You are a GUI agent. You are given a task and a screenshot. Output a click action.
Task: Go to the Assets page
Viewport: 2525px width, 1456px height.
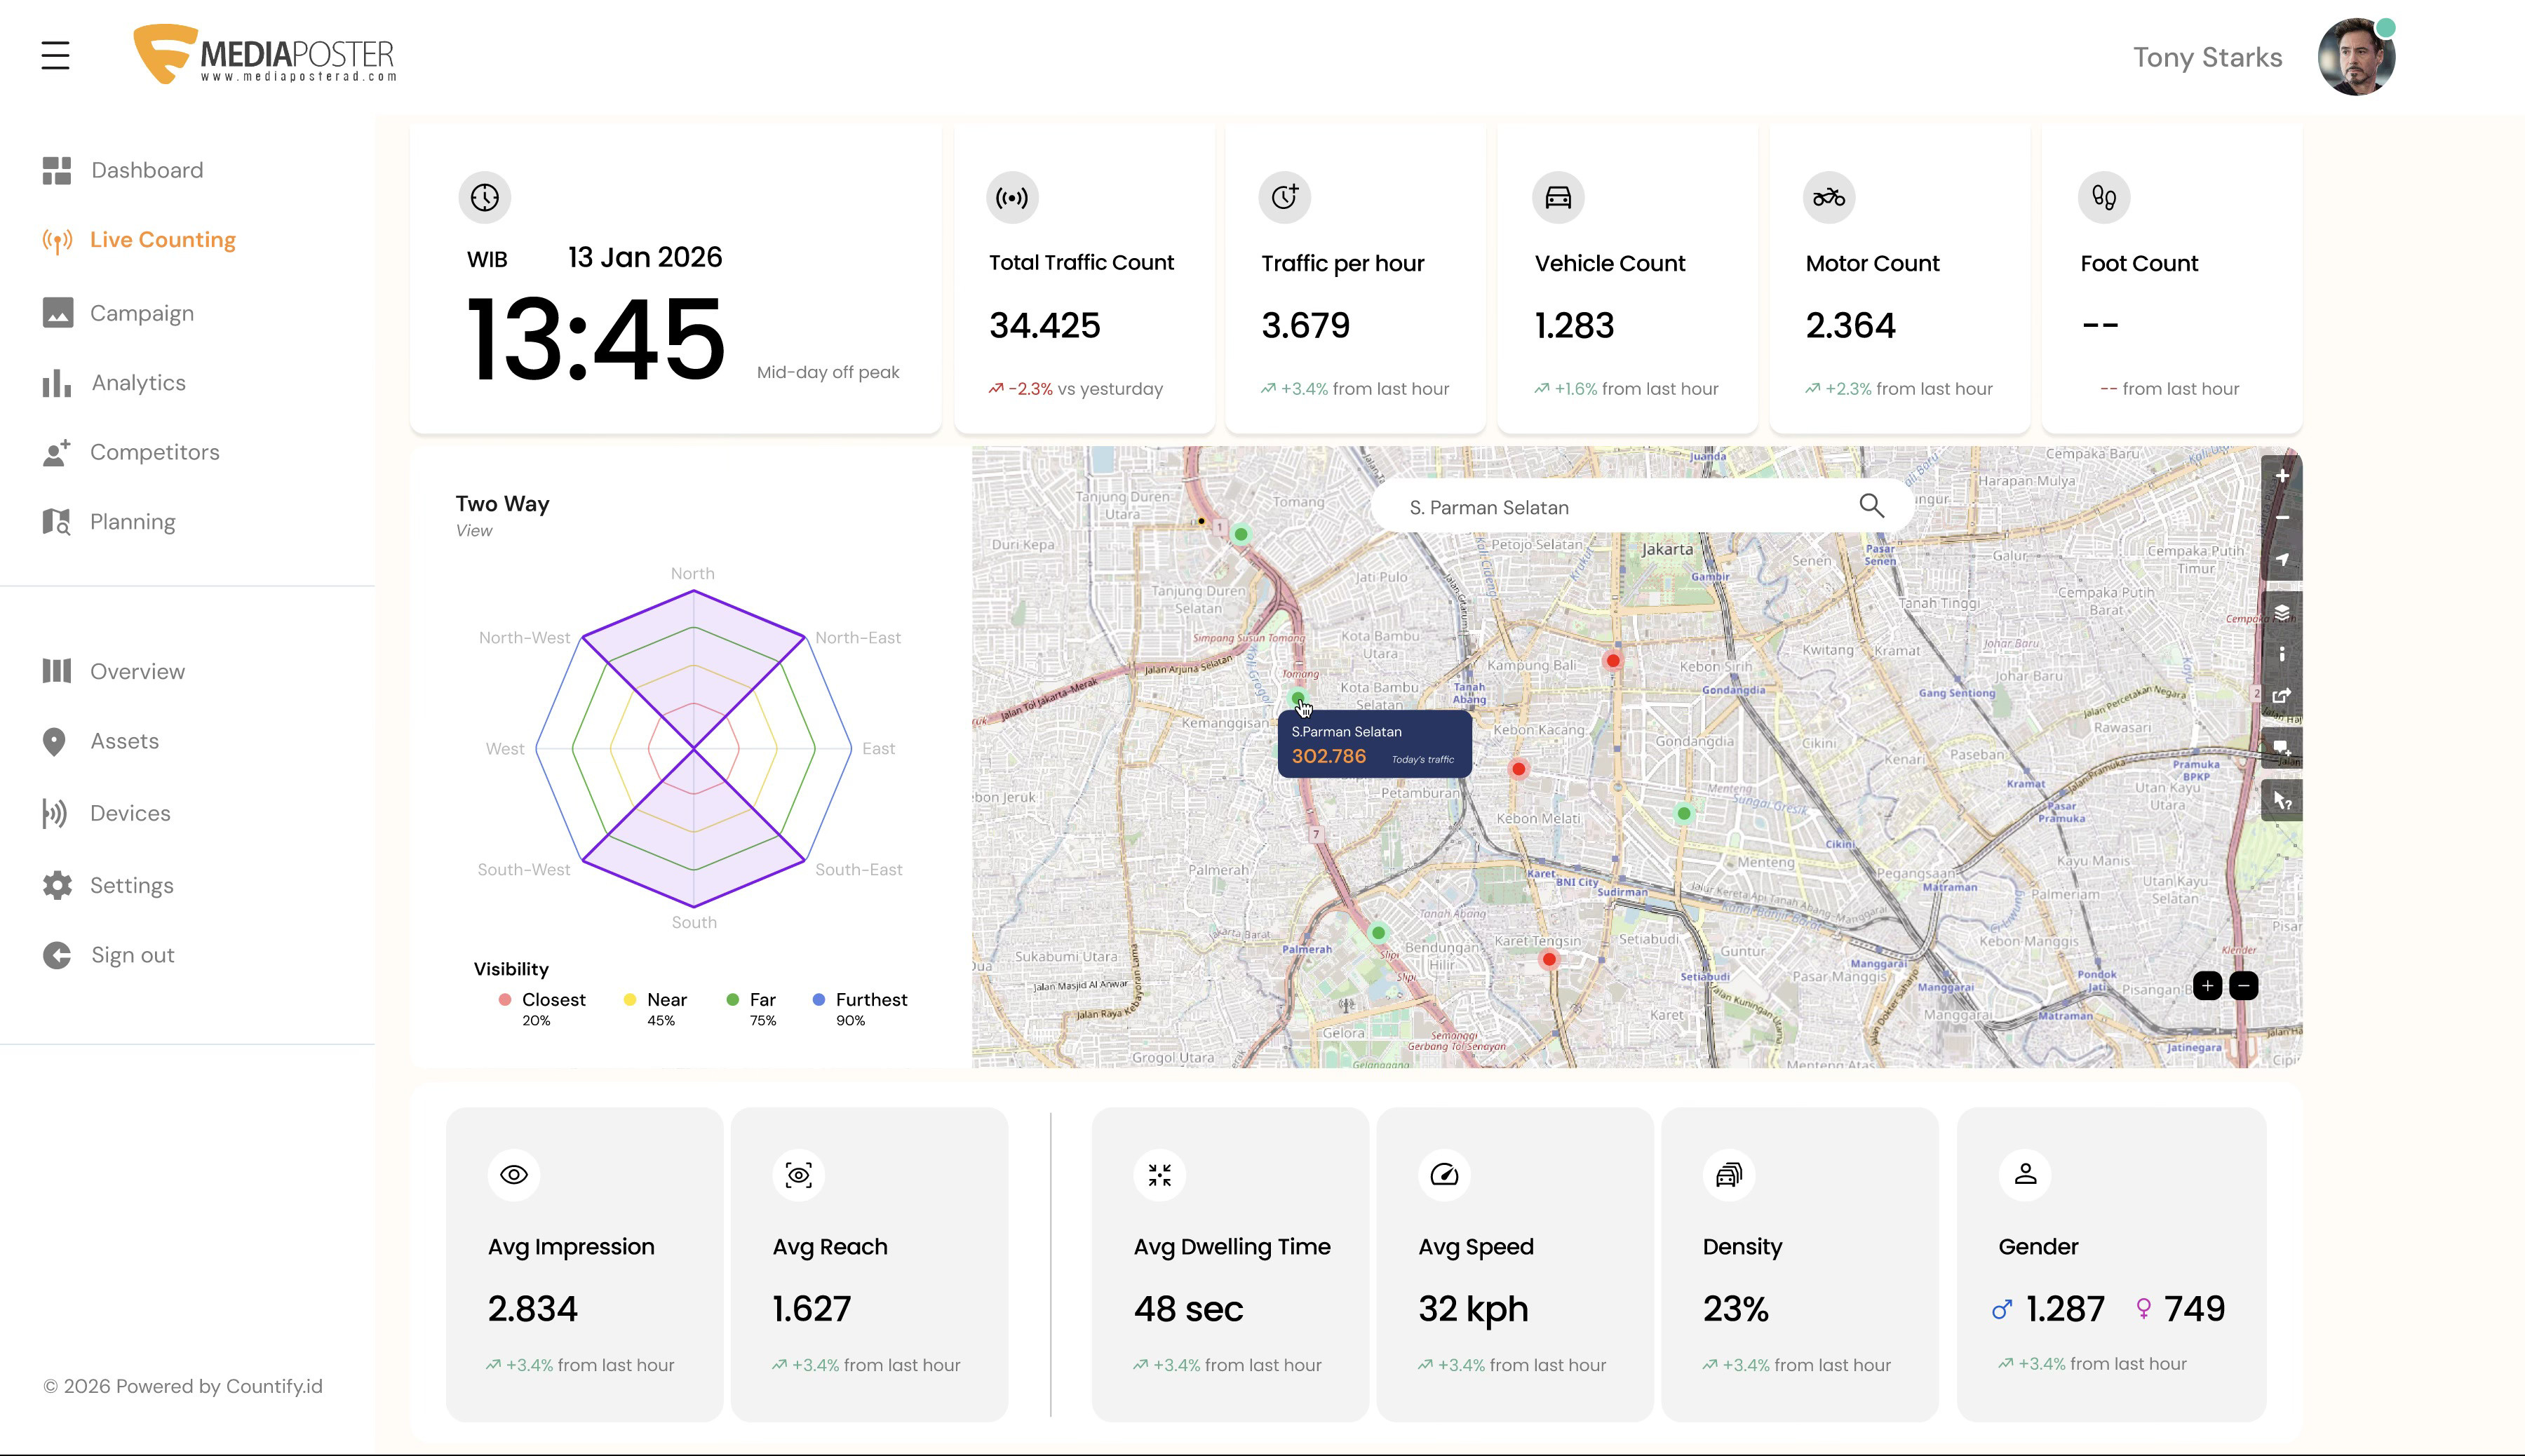[125, 741]
